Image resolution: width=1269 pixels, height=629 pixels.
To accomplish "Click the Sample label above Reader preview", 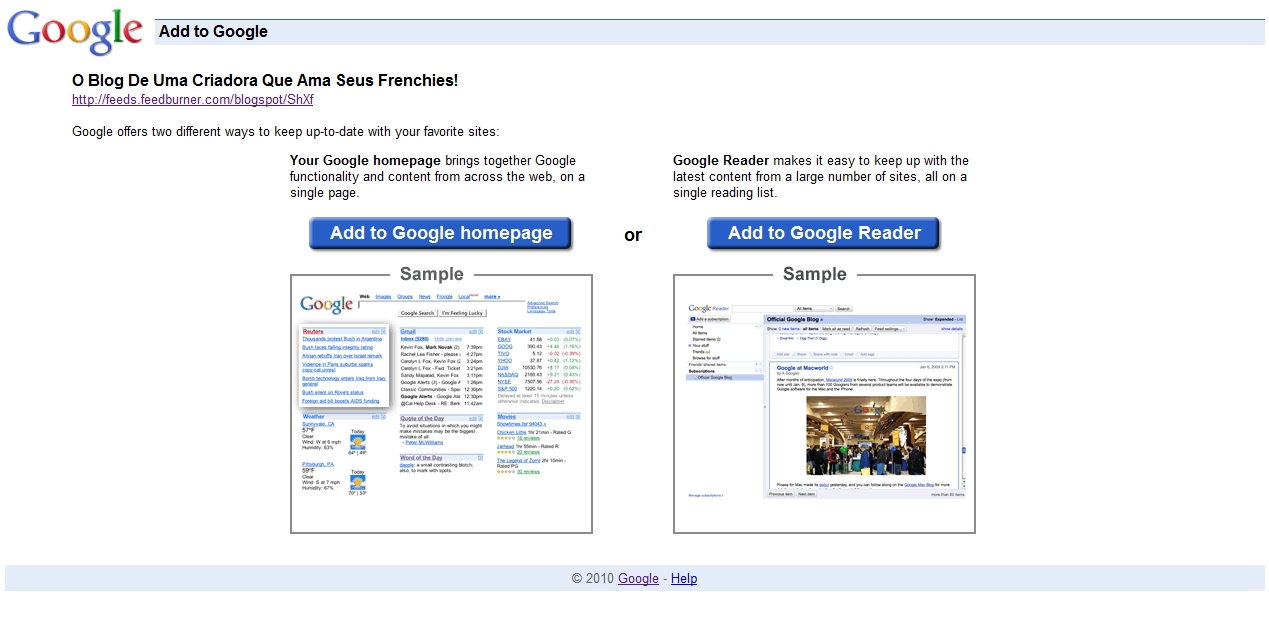I will pos(815,274).
